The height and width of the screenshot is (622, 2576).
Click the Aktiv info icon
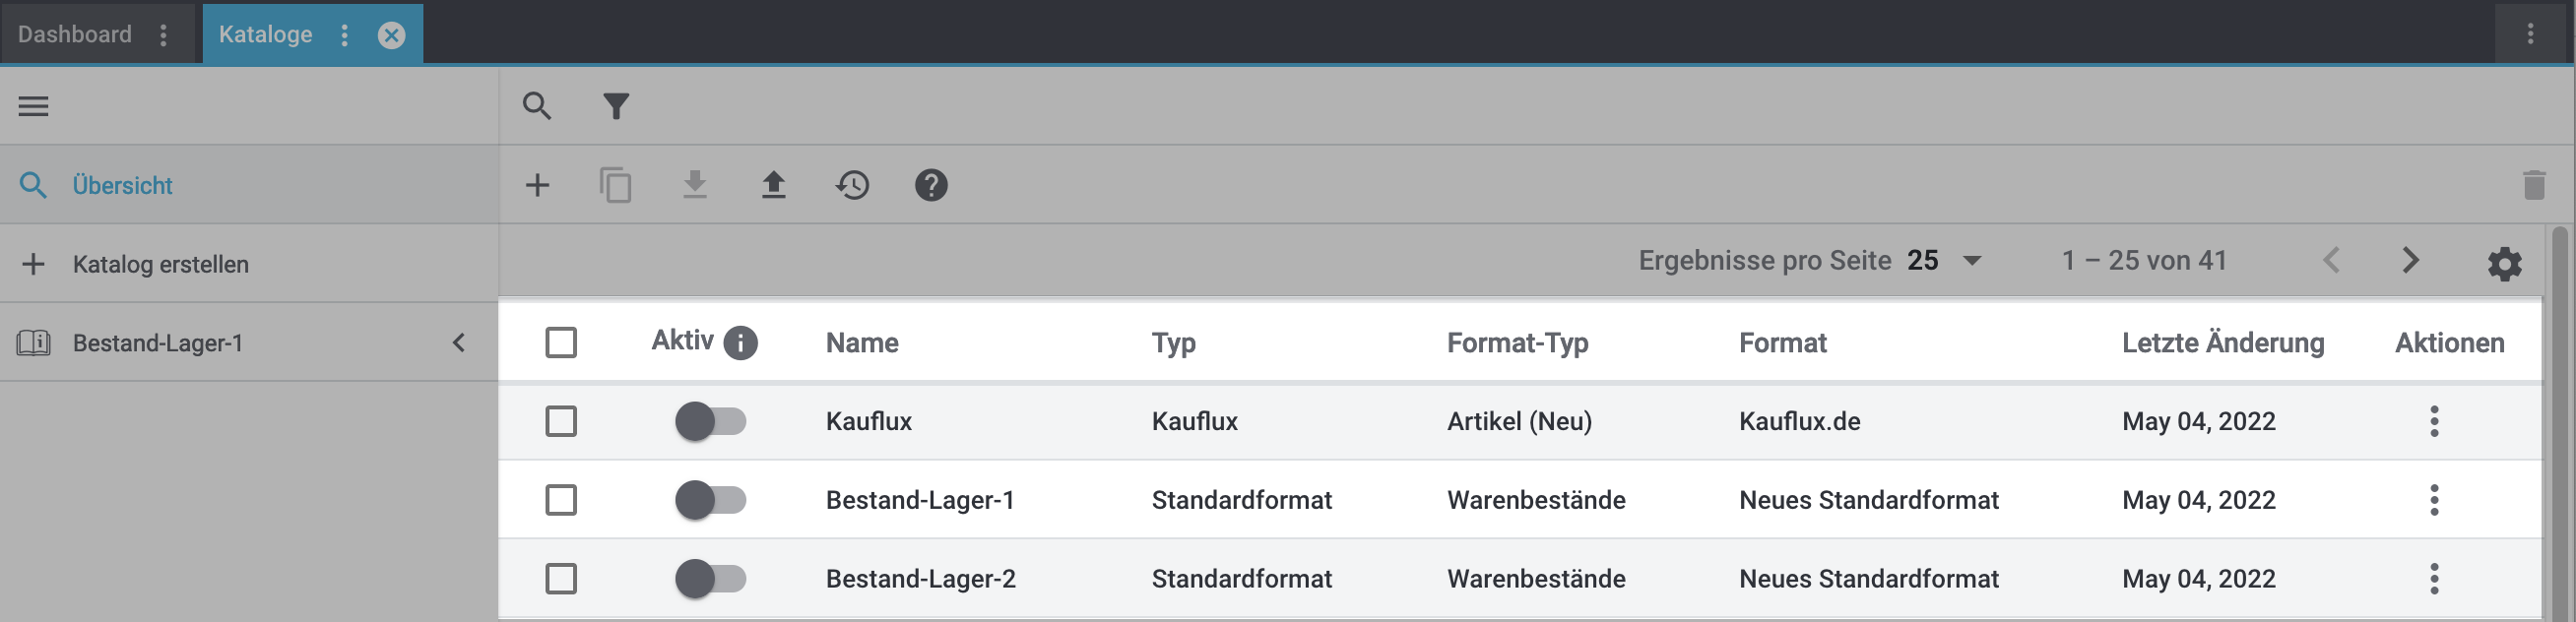click(740, 343)
